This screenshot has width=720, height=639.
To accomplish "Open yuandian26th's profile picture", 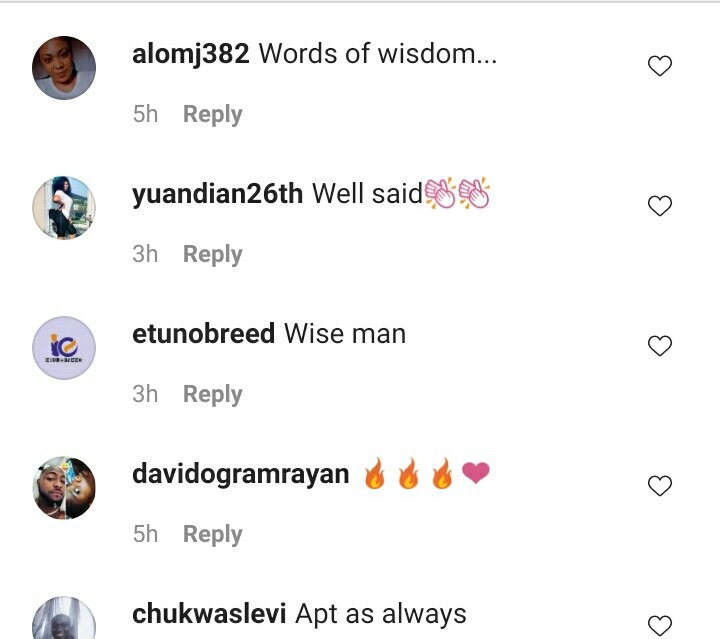I will coord(64,208).
